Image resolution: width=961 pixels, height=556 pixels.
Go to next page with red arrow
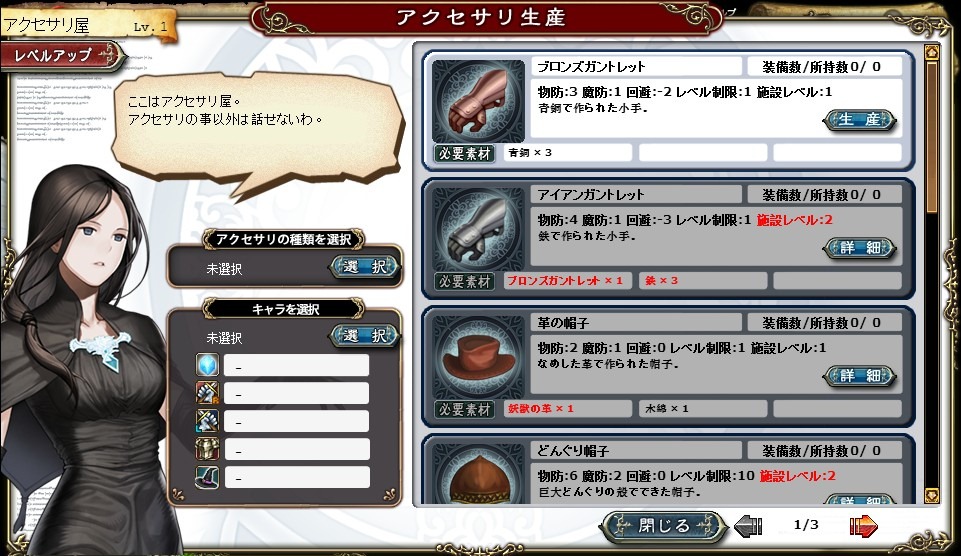pyautogui.click(x=863, y=526)
